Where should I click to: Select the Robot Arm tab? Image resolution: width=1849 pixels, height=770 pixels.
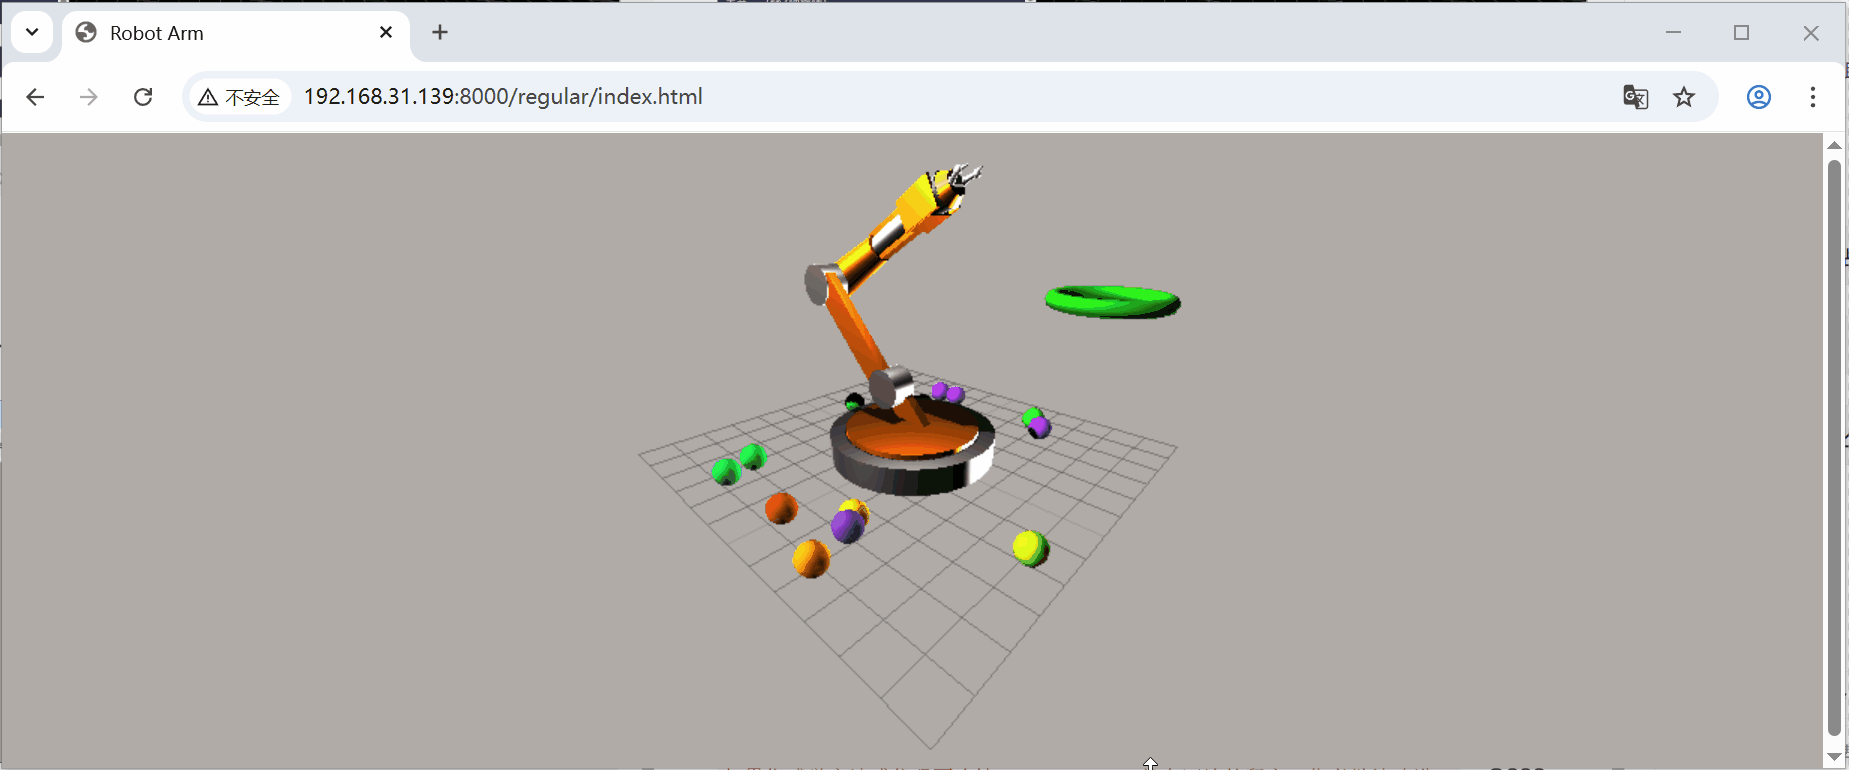point(236,33)
